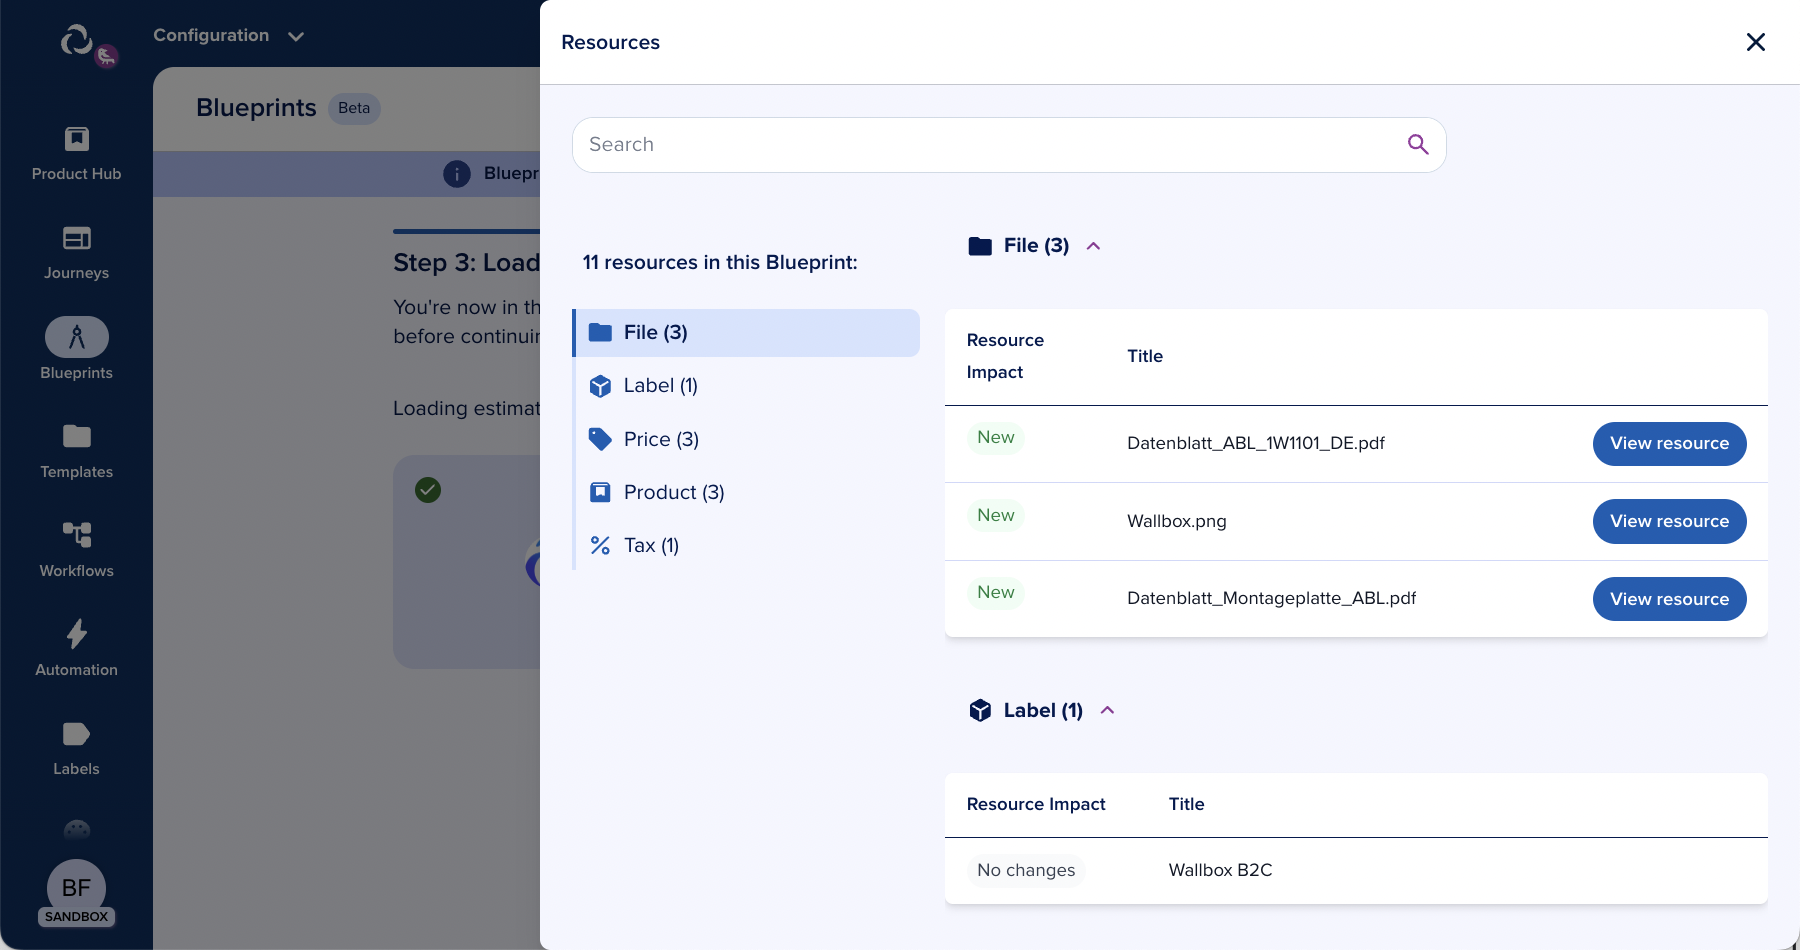1800x950 pixels.
Task: Click the resources Search field
Action: tap(990, 145)
